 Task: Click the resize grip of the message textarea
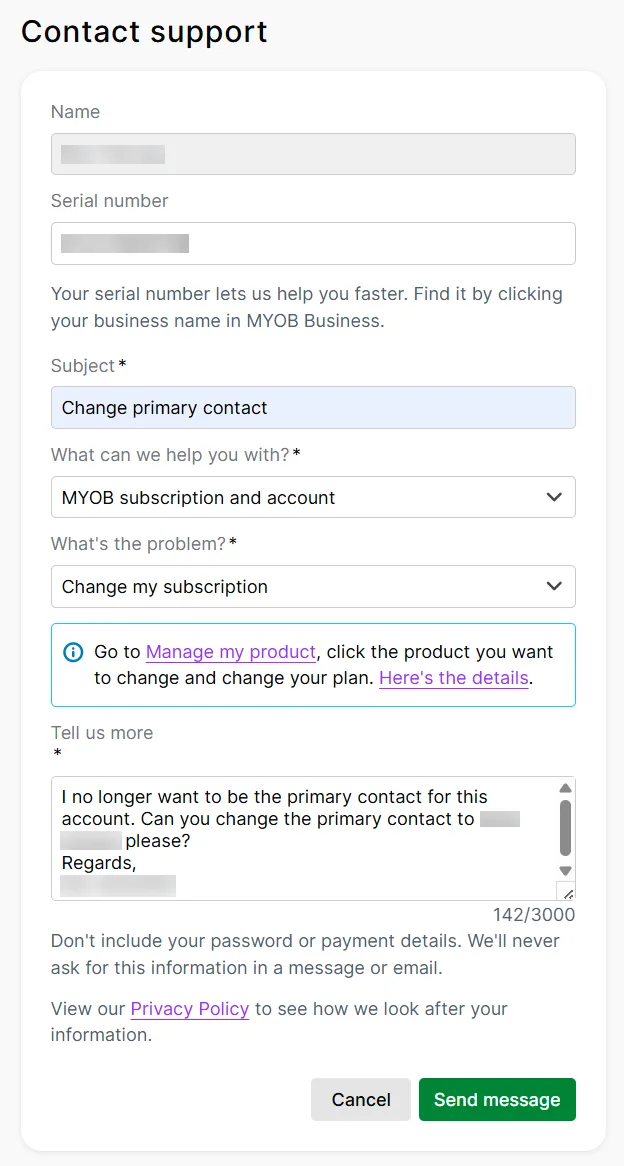click(x=566, y=892)
